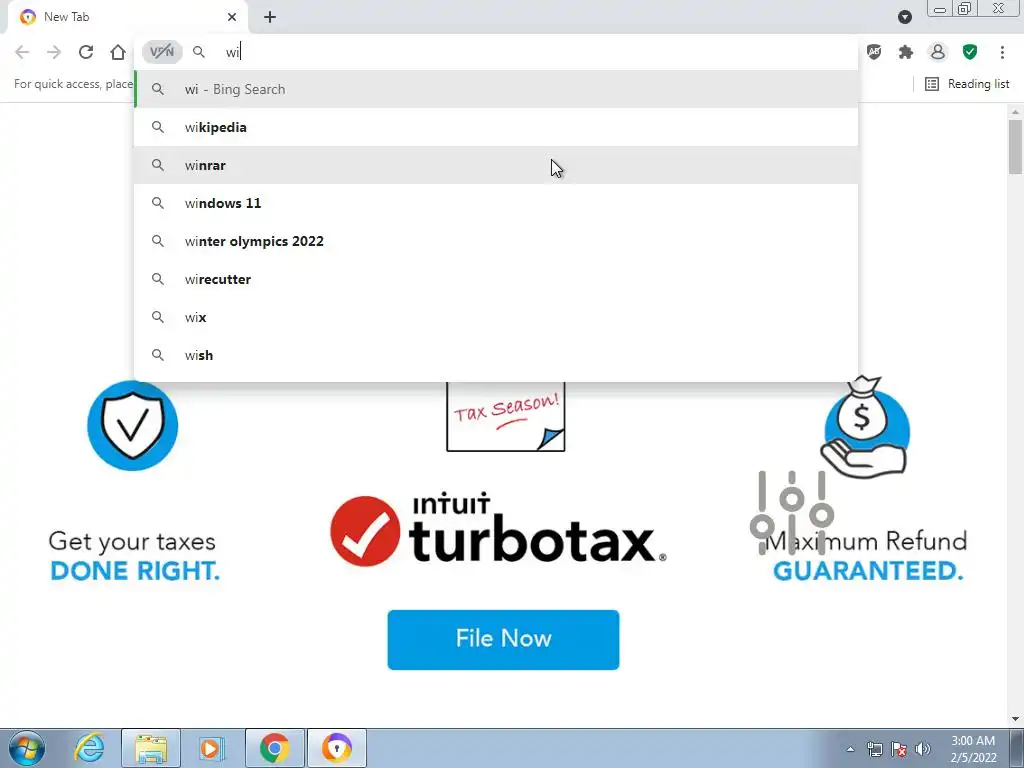Click 'Get your taxes DONE RIGHT' text
The width and height of the screenshot is (1024, 768).
134,556
